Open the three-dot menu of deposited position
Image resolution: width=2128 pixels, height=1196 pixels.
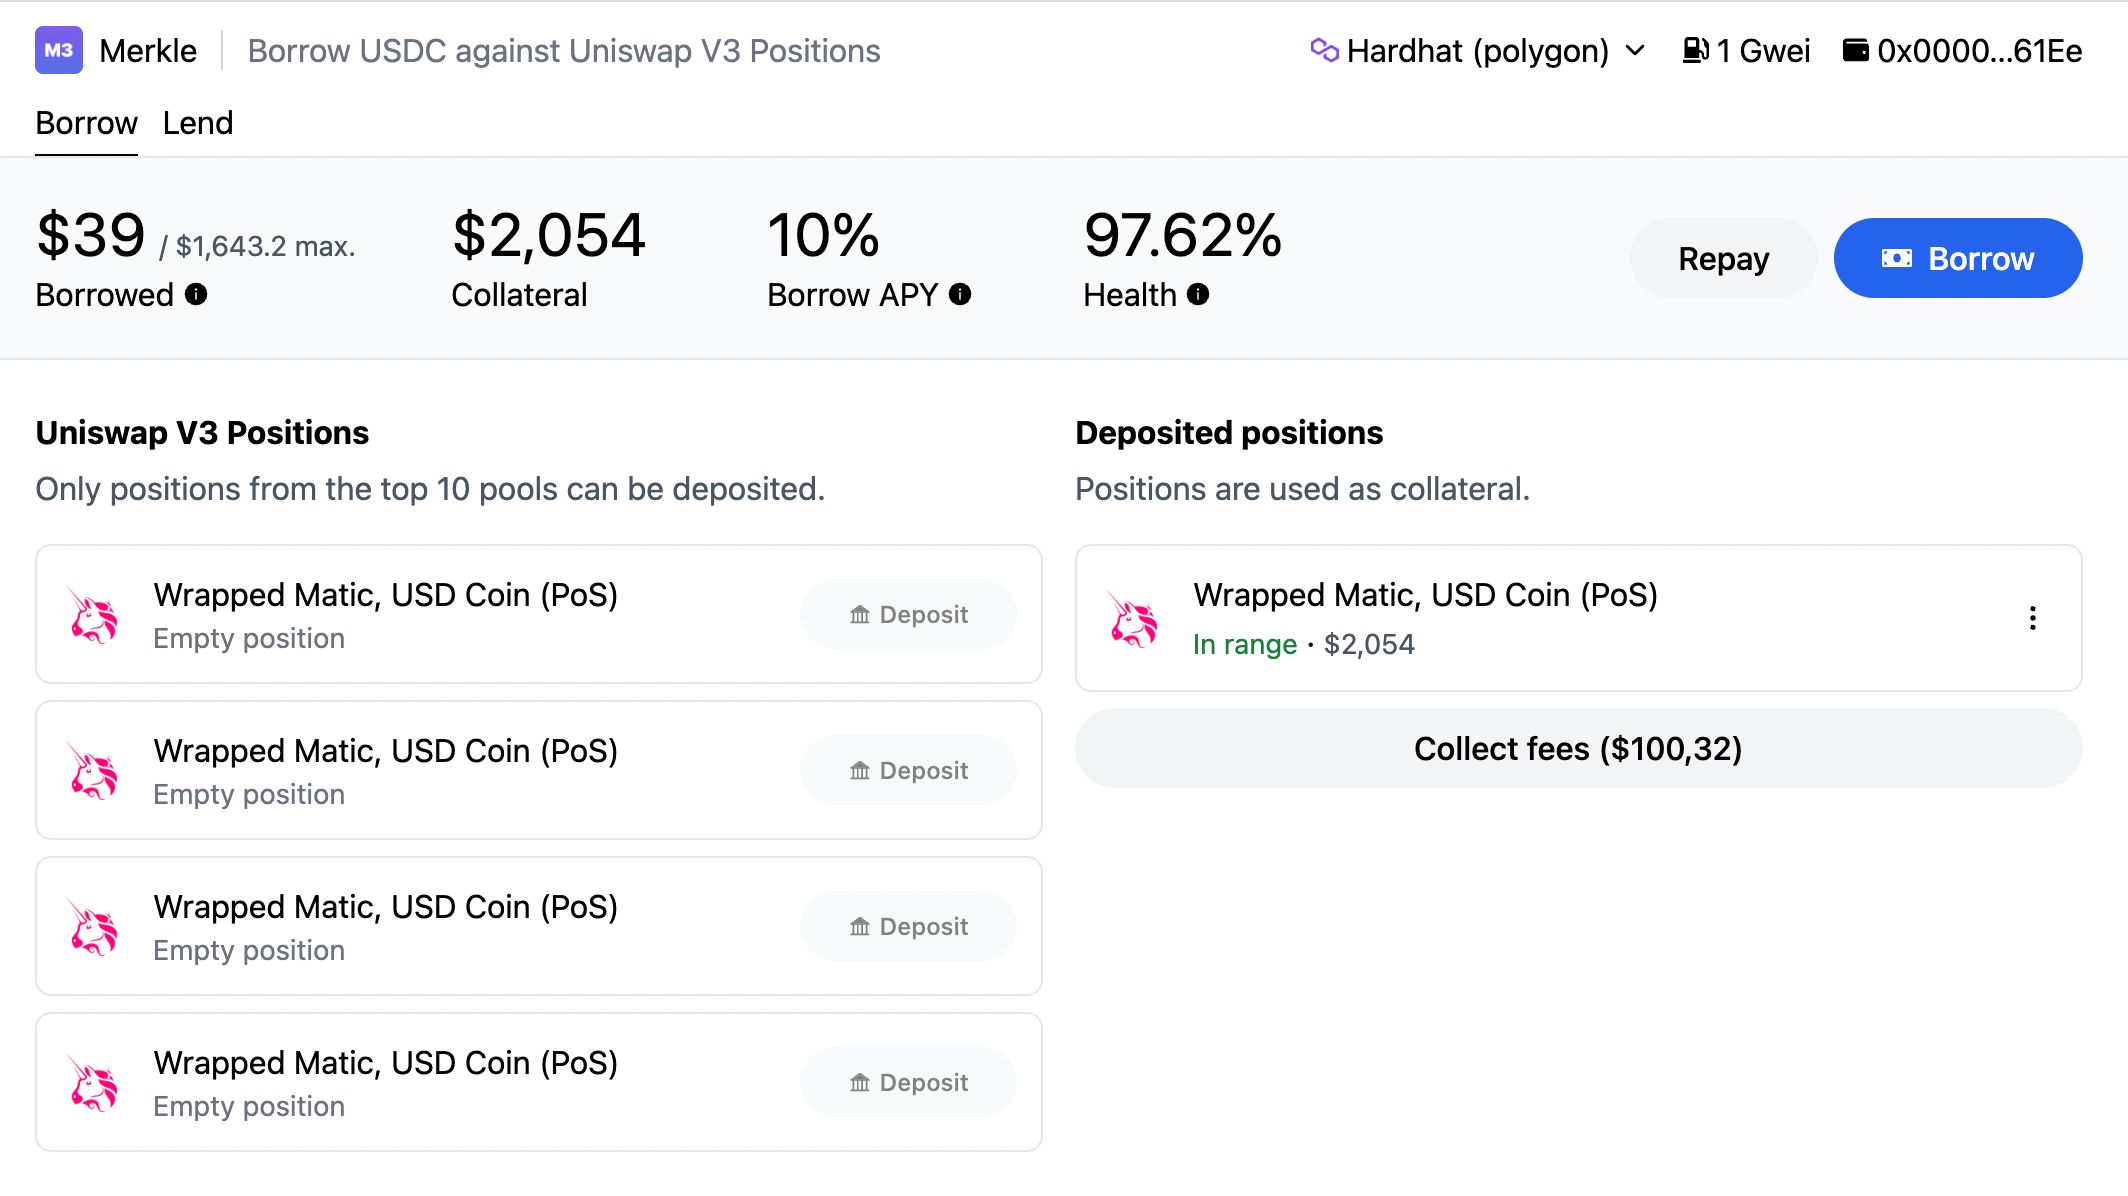click(2033, 618)
